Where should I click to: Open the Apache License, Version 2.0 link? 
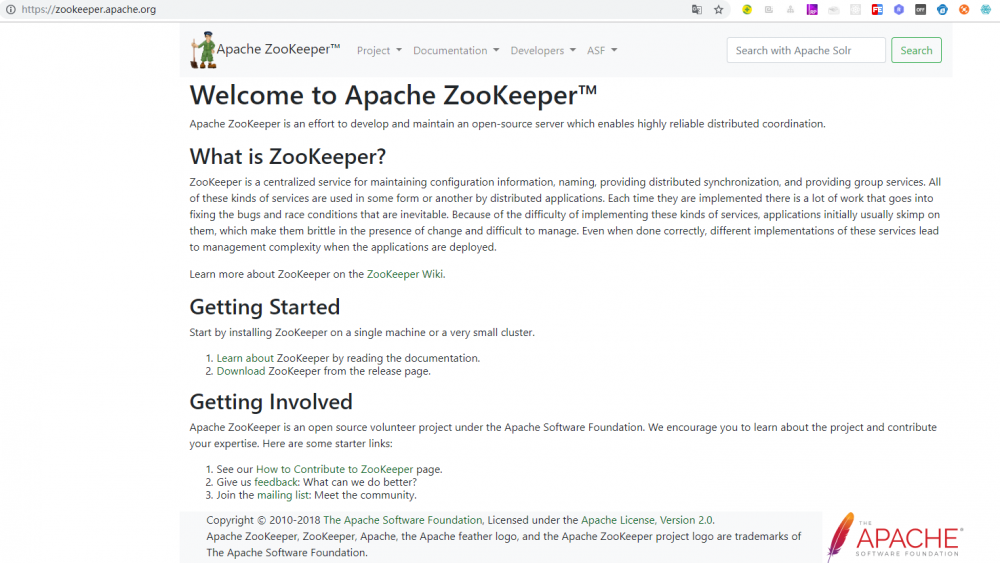[x=647, y=520]
